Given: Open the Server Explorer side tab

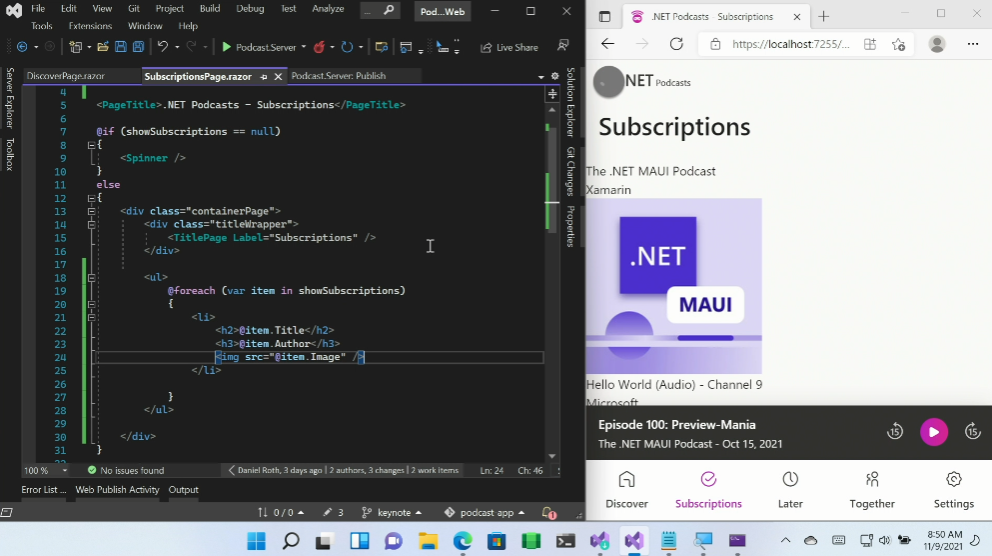Looking at the screenshot, I should pos(9,97).
